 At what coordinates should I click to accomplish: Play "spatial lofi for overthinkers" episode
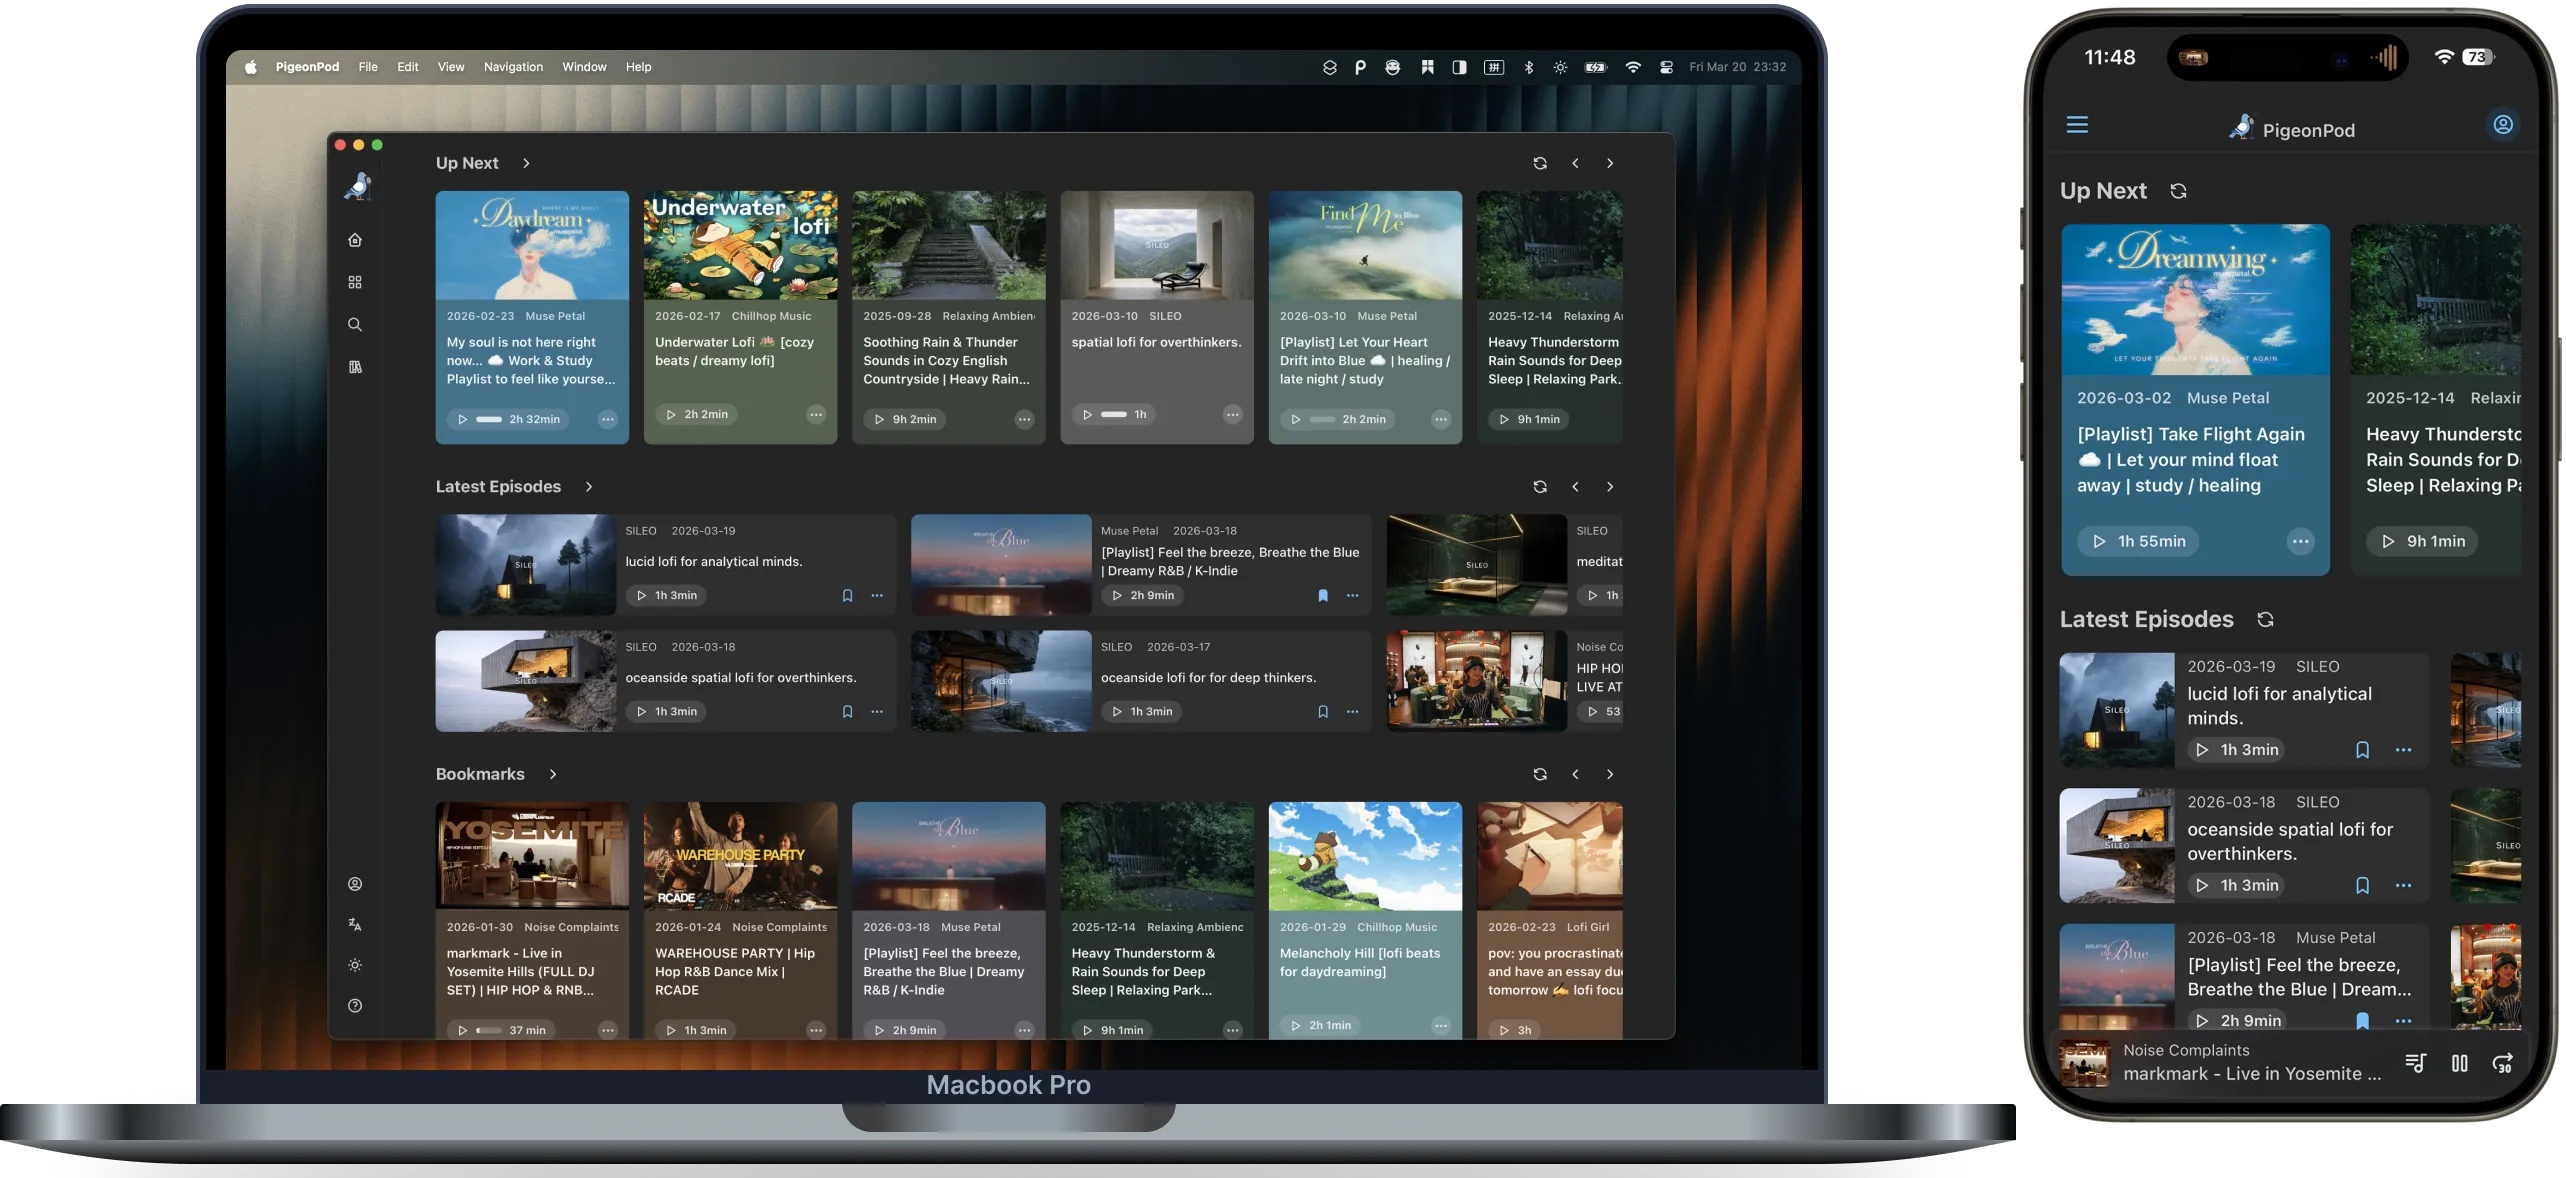click(1088, 414)
